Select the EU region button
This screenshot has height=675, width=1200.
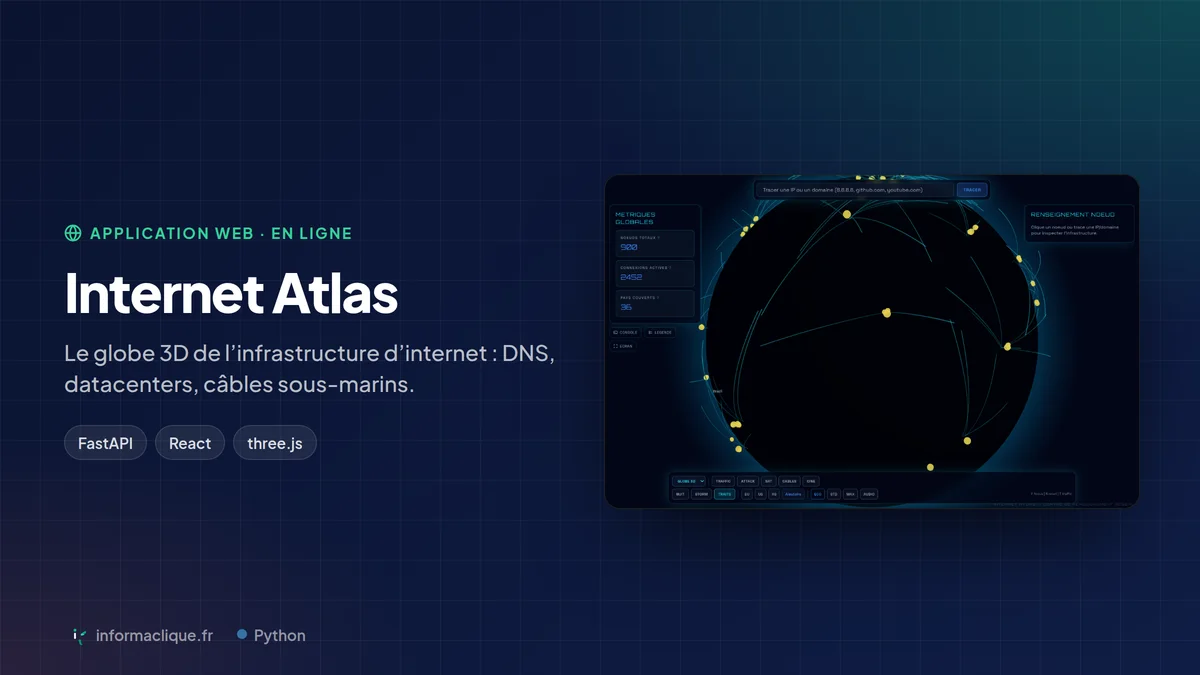coord(747,494)
